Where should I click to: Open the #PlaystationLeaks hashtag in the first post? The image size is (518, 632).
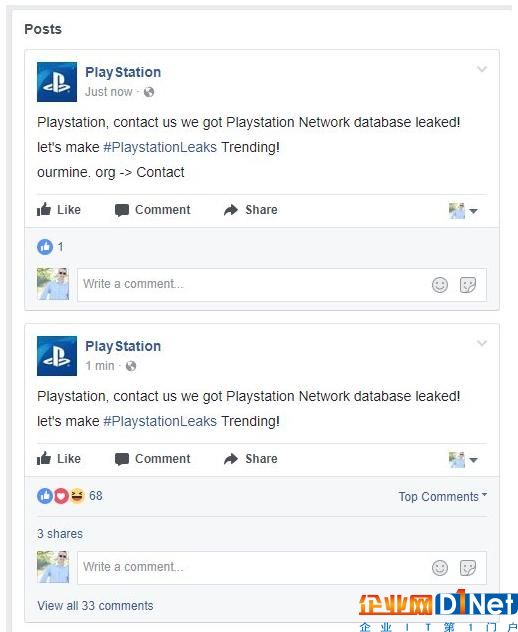pyautogui.click(x=160, y=147)
